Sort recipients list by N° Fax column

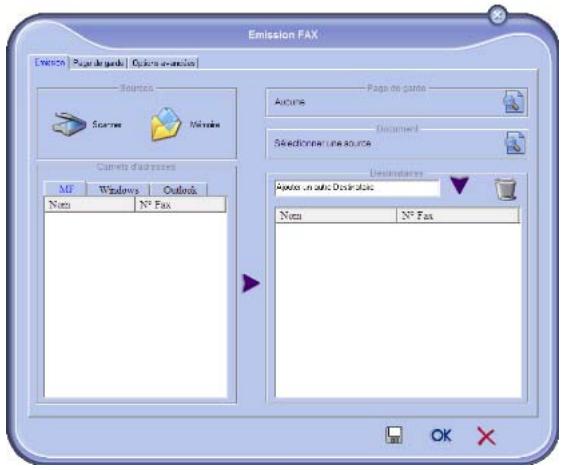tap(458, 215)
